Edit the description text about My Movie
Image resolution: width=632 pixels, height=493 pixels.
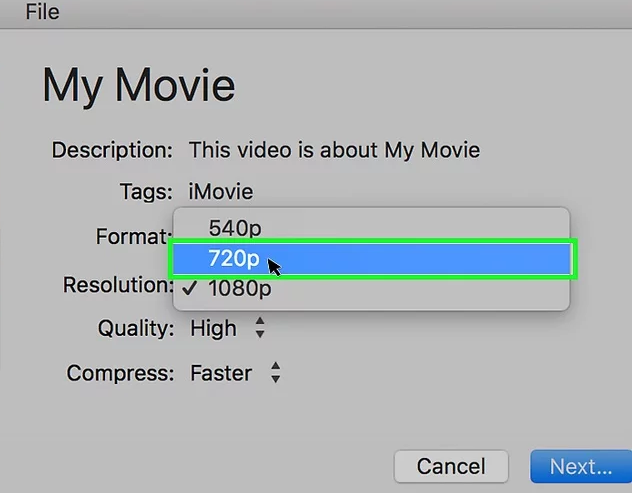tap(334, 151)
